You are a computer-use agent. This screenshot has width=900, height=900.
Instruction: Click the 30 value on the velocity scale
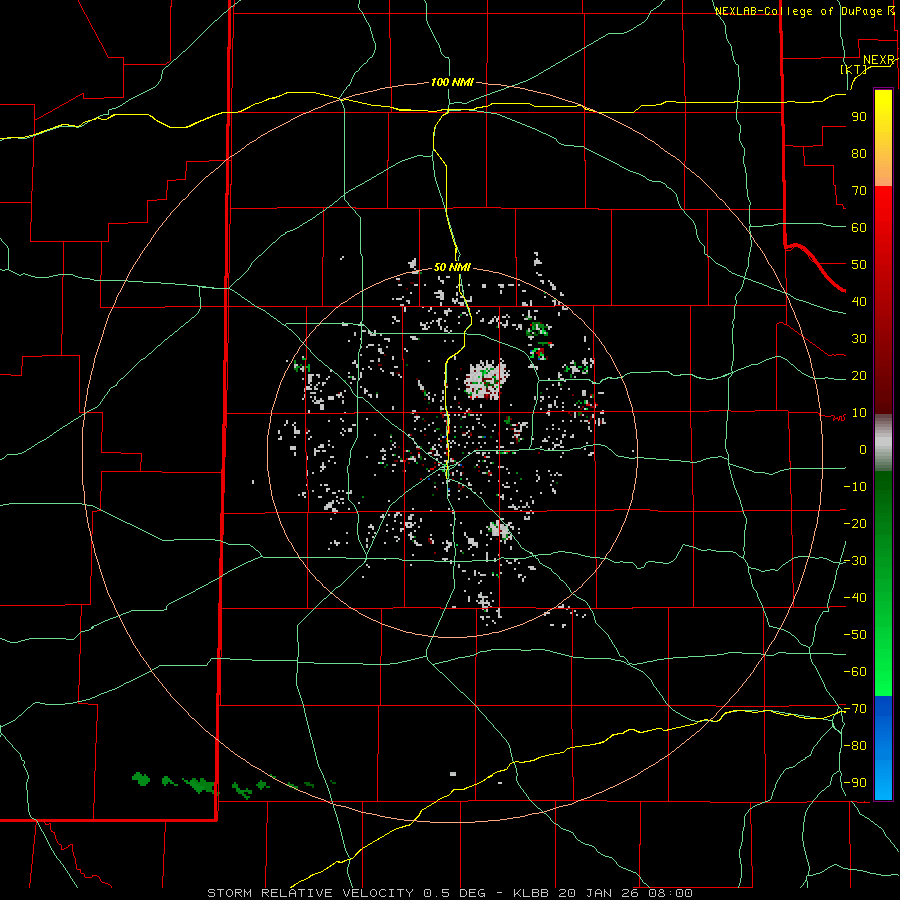(x=859, y=339)
